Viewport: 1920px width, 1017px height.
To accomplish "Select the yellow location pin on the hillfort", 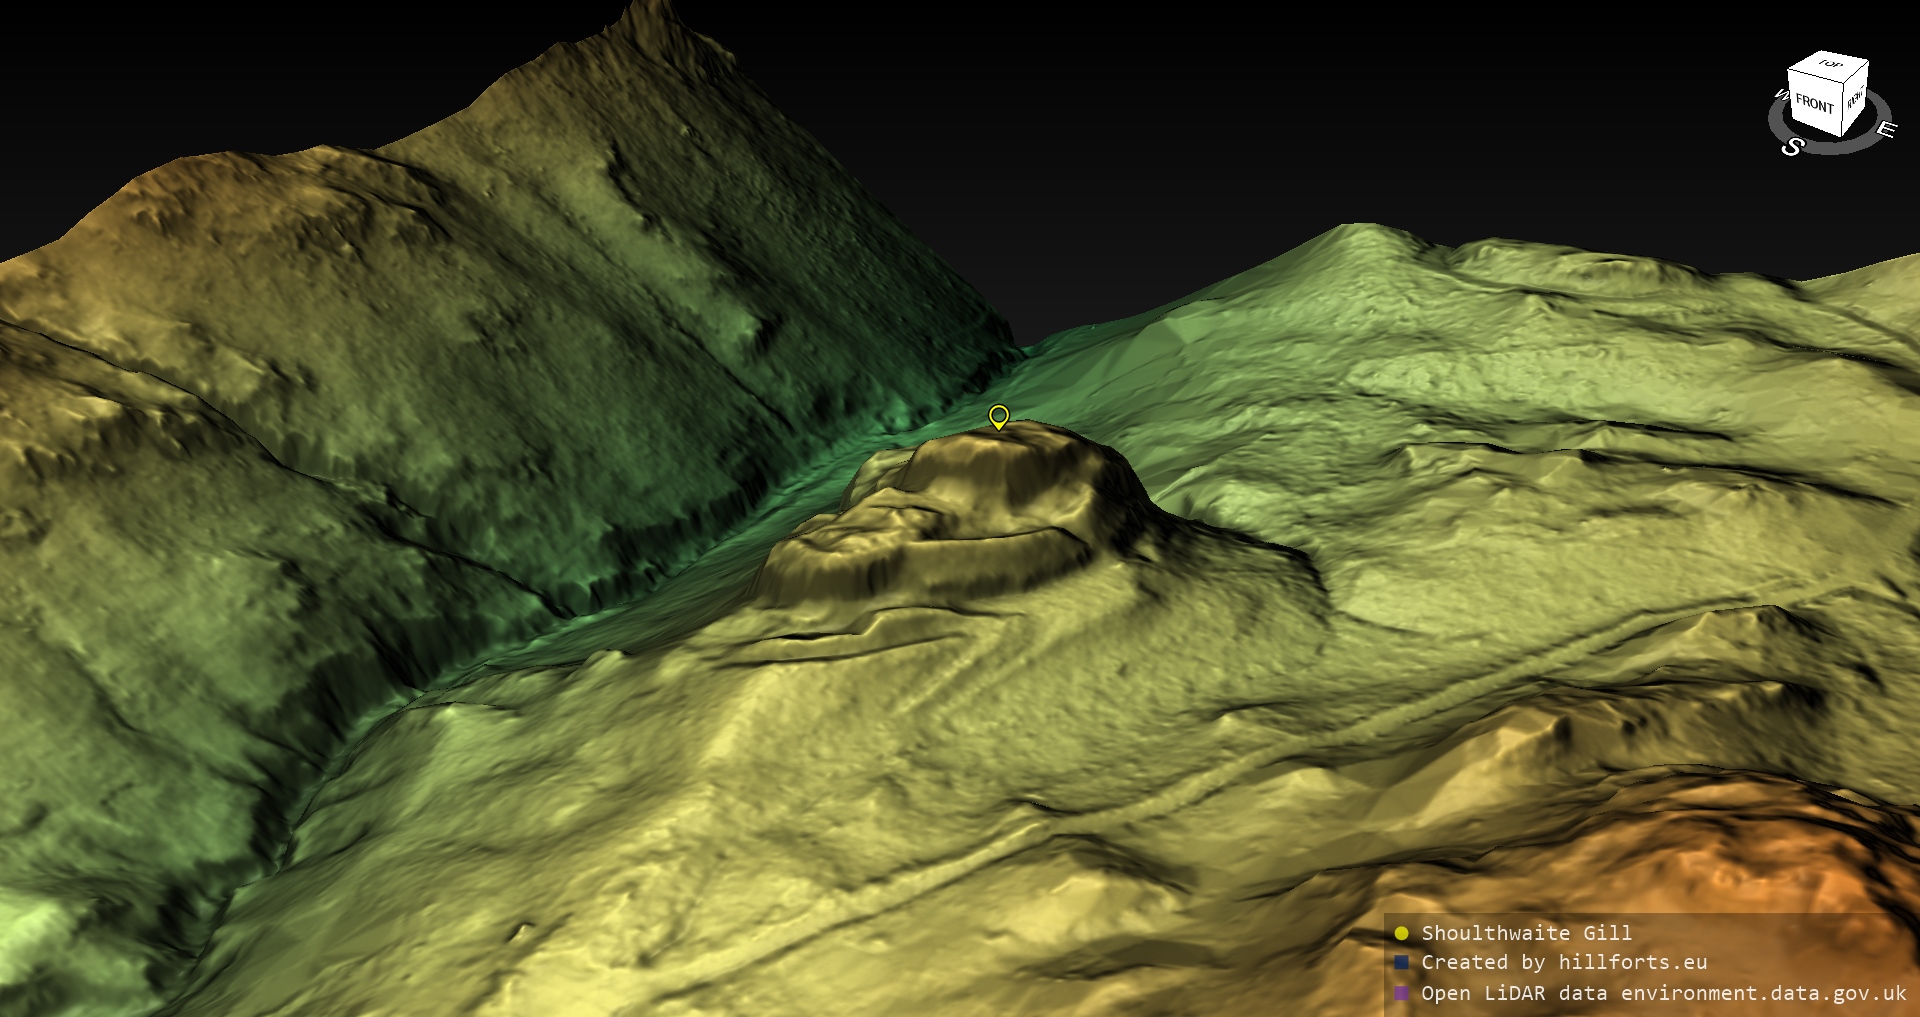I will pyautogui.click(x=998, y=416).
